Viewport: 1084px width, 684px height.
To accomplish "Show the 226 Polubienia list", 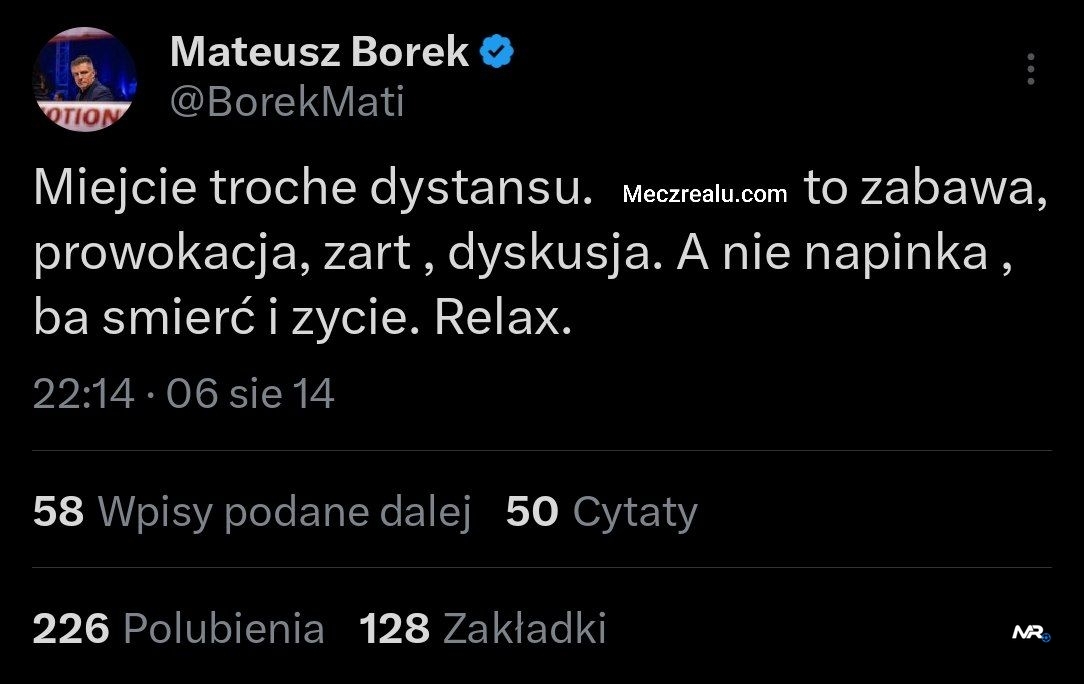I will 178,629.
